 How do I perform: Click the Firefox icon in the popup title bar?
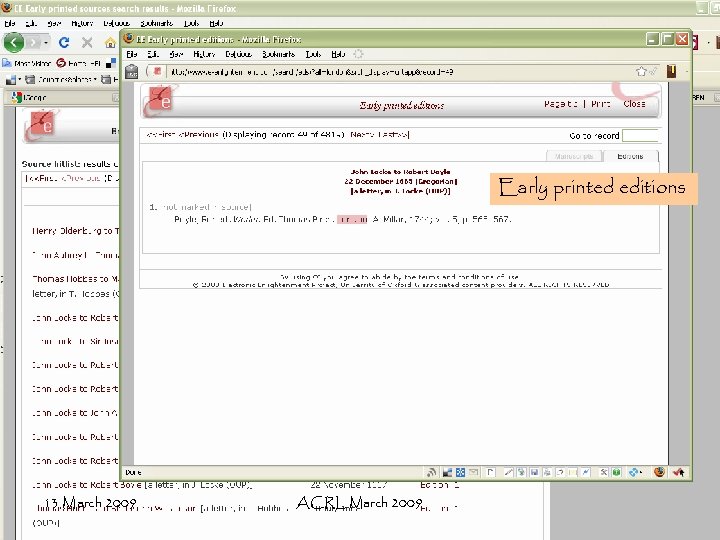(129, 39)
